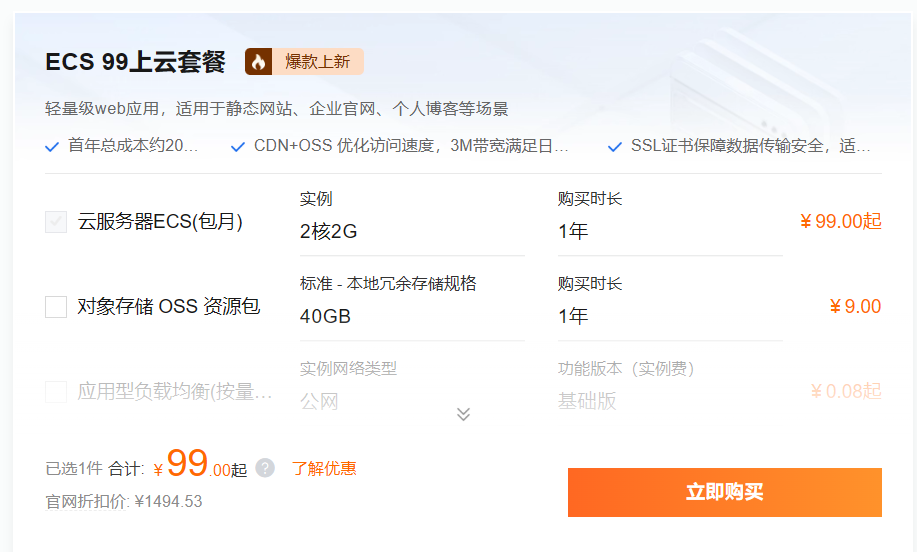This screenshot has width=917, height=552.
Task: Click the ¥99.00起 ECS price
Action: tap(840, 221)
